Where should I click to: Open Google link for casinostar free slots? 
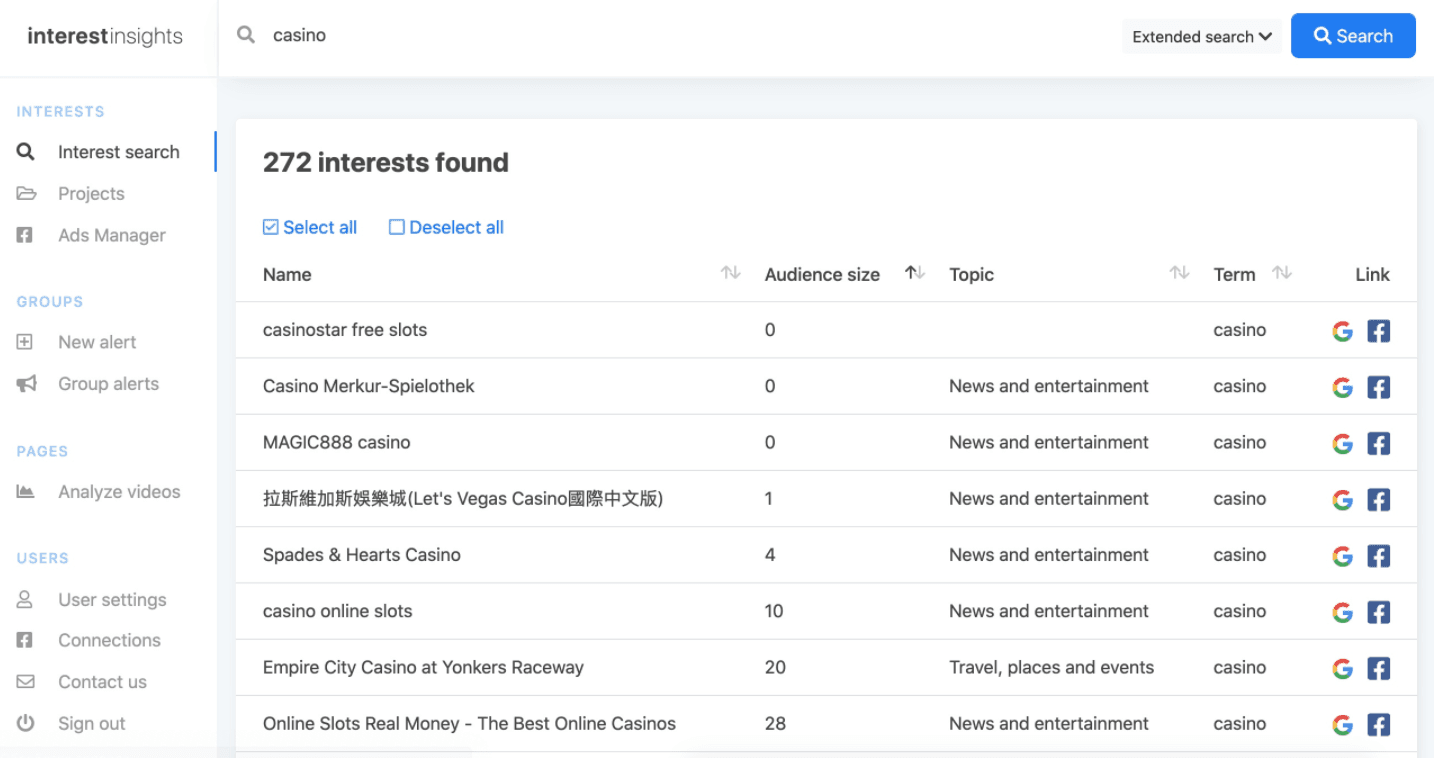coord(1342,331)
